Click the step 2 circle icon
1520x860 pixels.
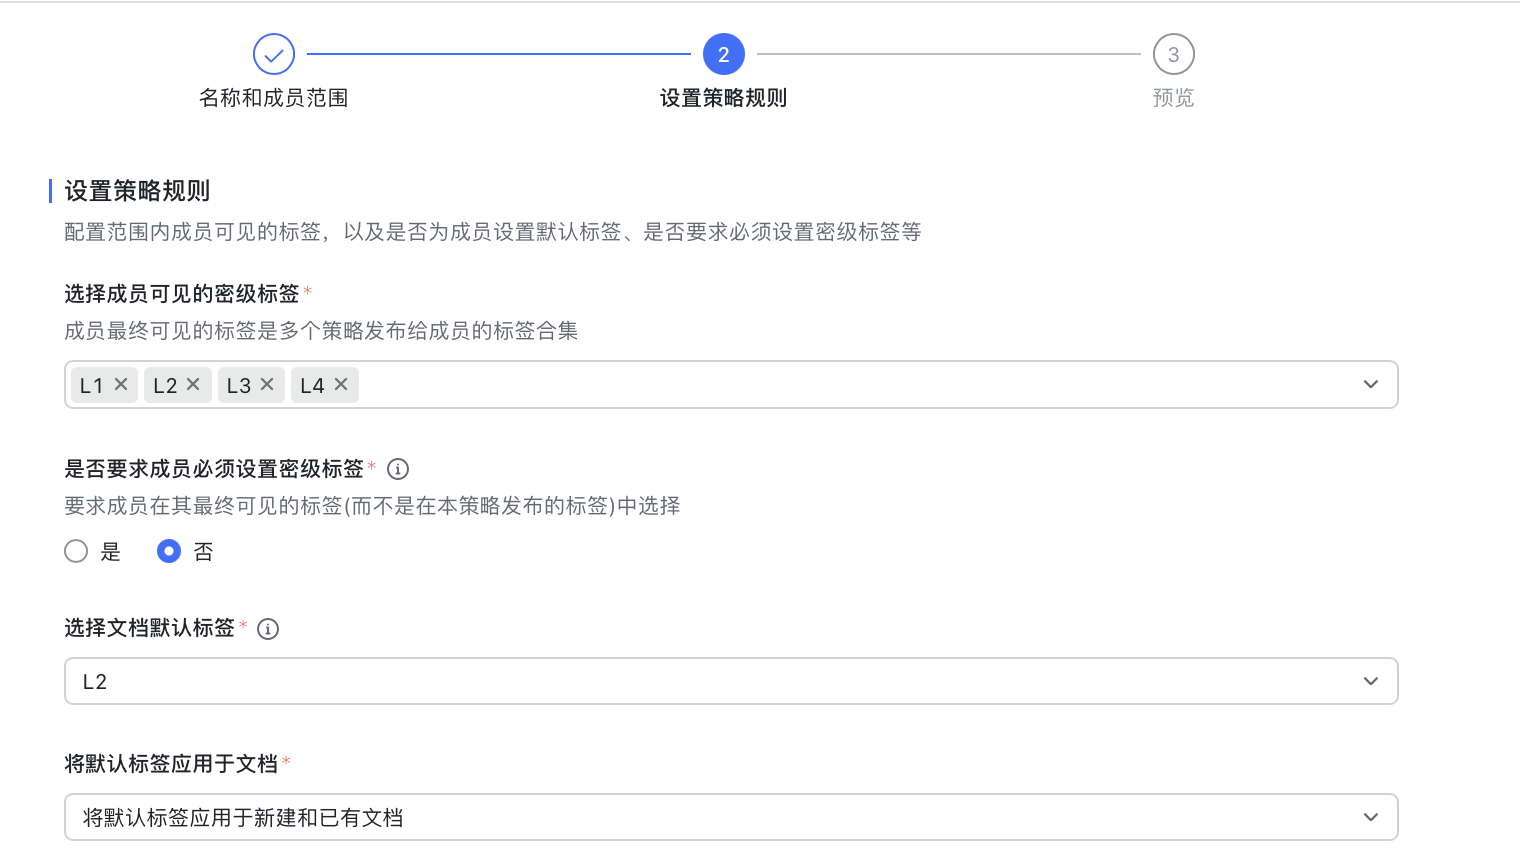coord(724,55)
